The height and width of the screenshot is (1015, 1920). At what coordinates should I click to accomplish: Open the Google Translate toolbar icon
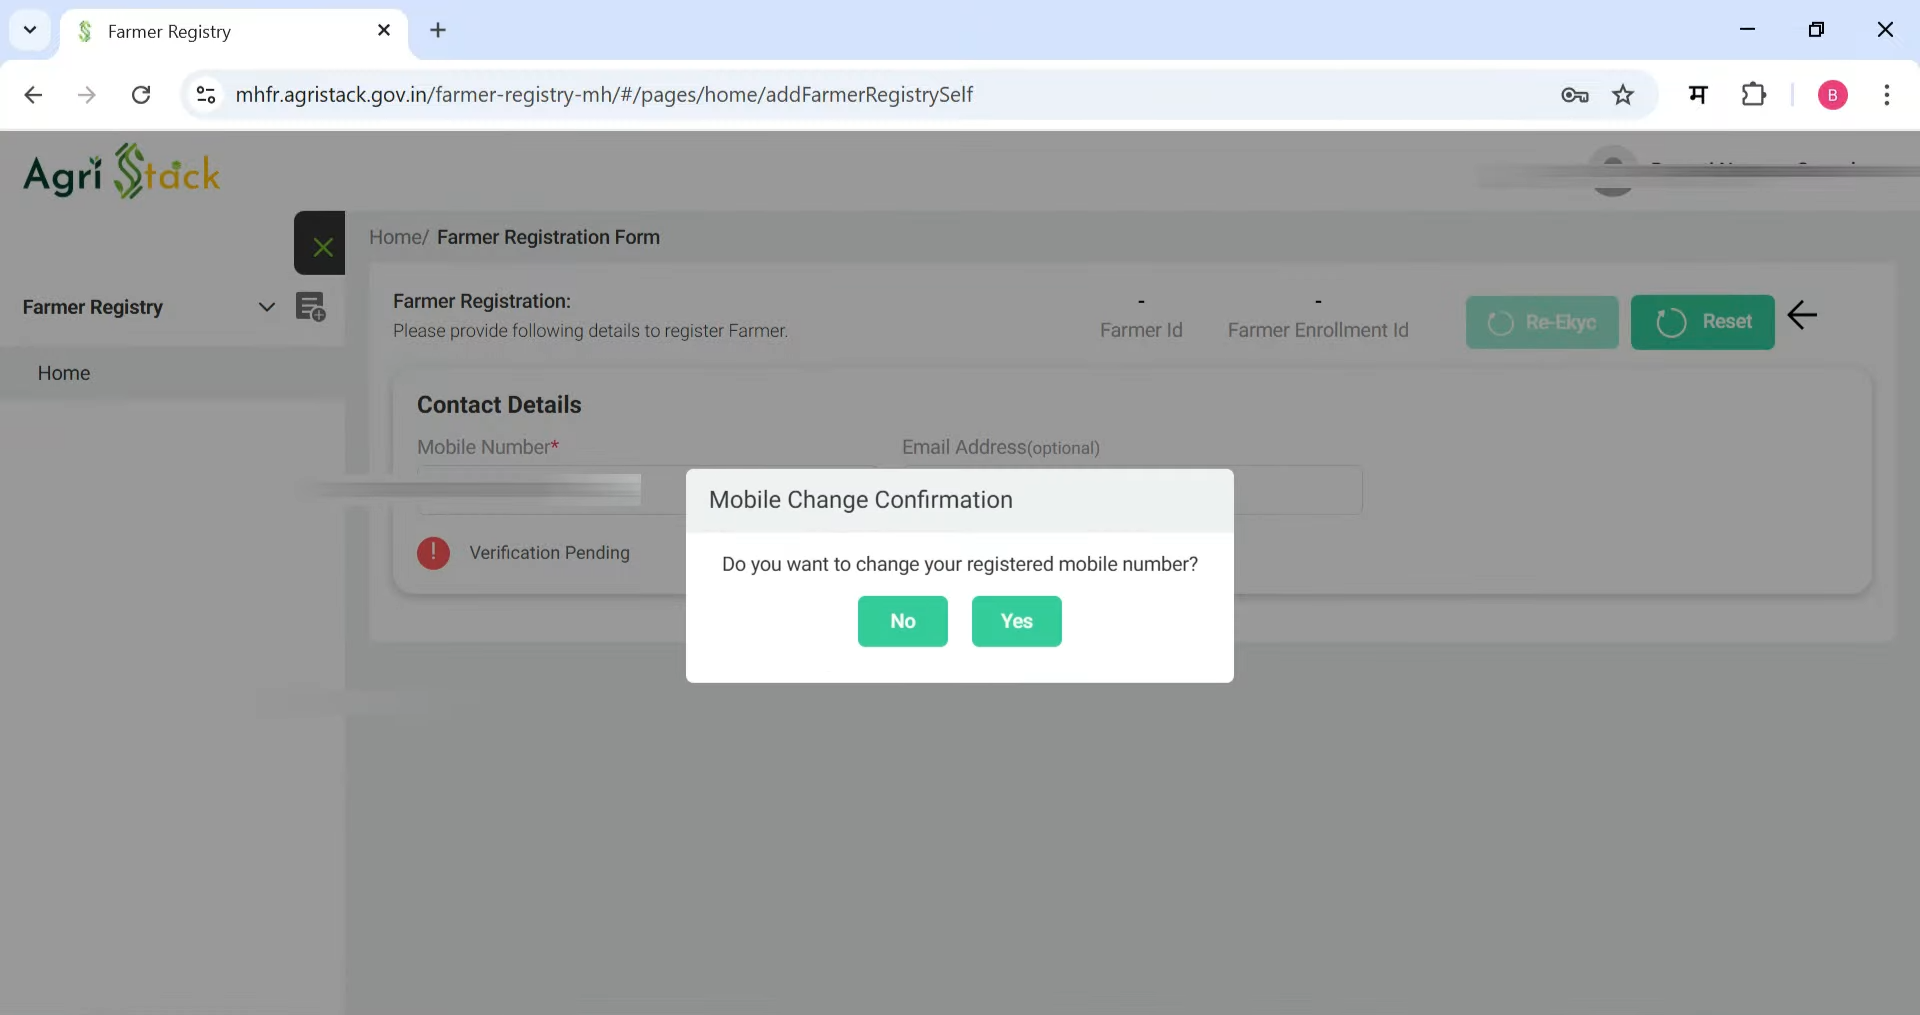pyautogui.click(x=1698, y=95)
